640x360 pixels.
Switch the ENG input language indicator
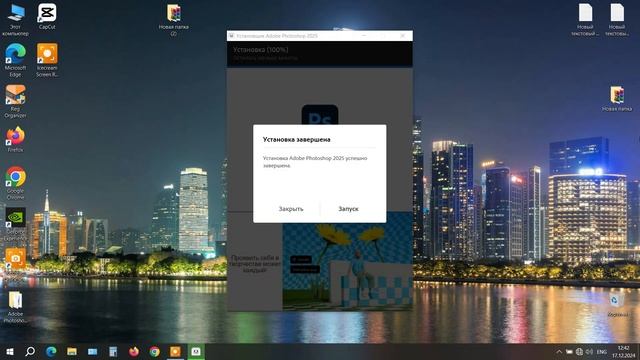coord(602,351)
